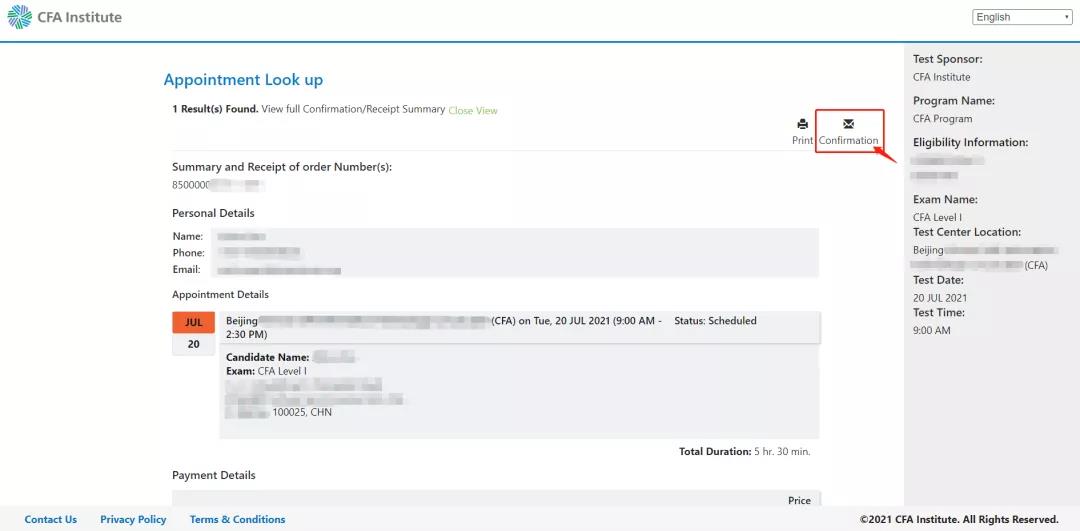Click the Payment Details heading
The width and height of the screenshot is (1080, 531).
[x=214, y=475]
